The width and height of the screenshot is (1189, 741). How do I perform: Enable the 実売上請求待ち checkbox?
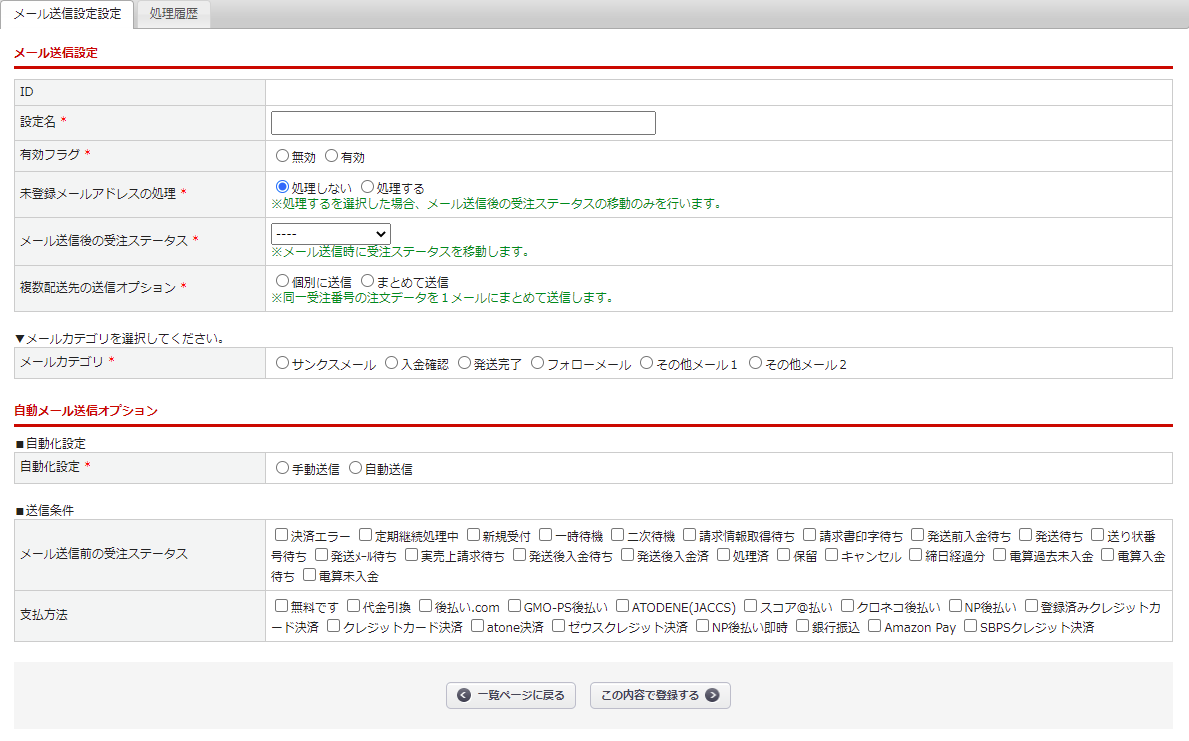(x=412, y=554)
